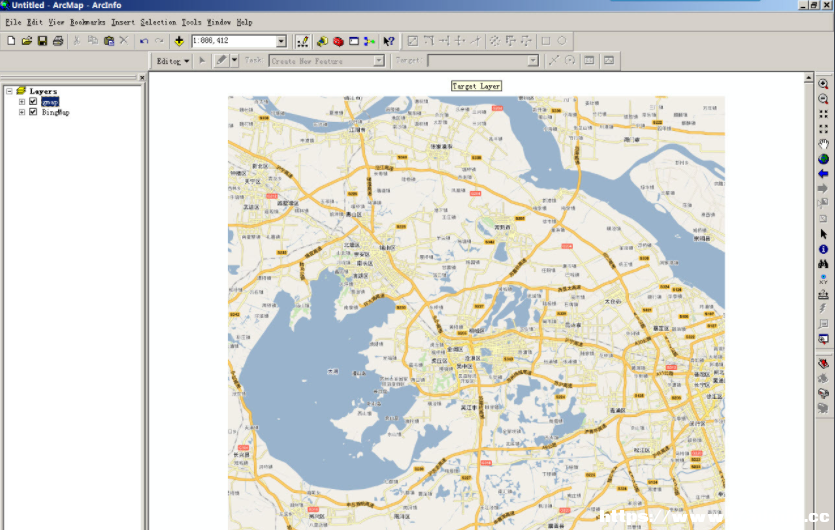Screen dimensions: 835x530
Task: Open the Insert menu
Action: pyautogui.click(x=122, y=22)
